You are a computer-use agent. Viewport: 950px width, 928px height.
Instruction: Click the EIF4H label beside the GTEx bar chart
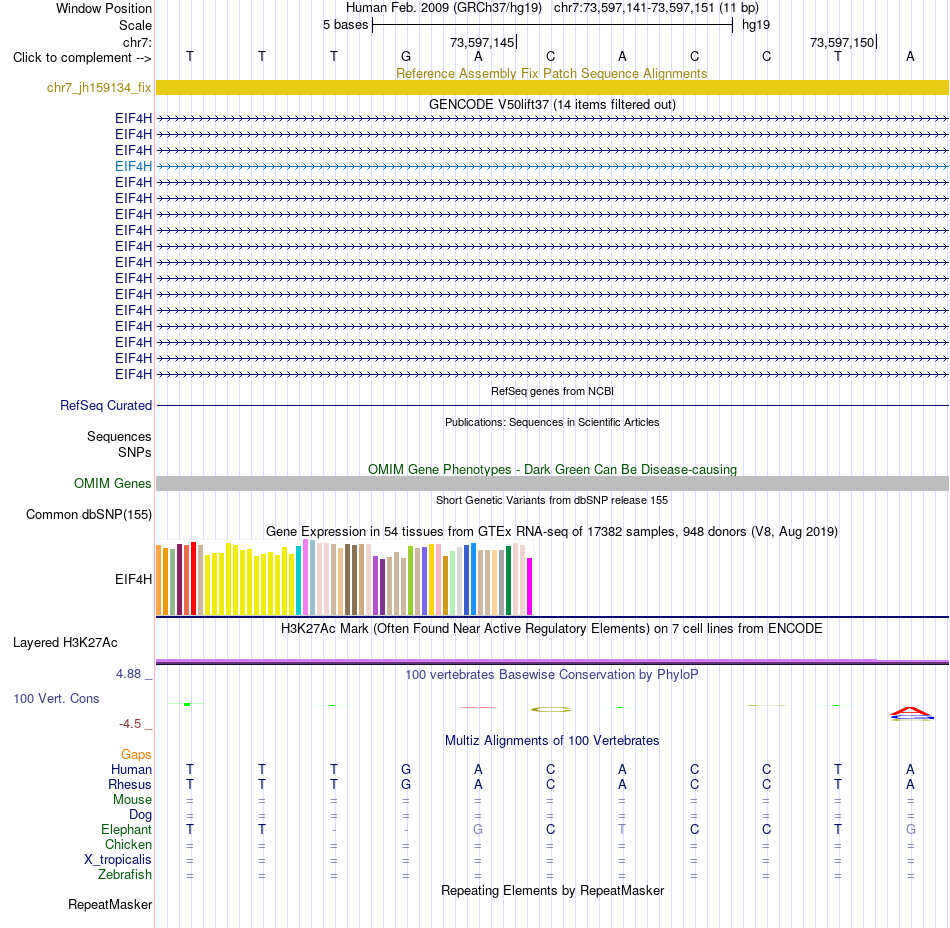(x=133, y=579)
